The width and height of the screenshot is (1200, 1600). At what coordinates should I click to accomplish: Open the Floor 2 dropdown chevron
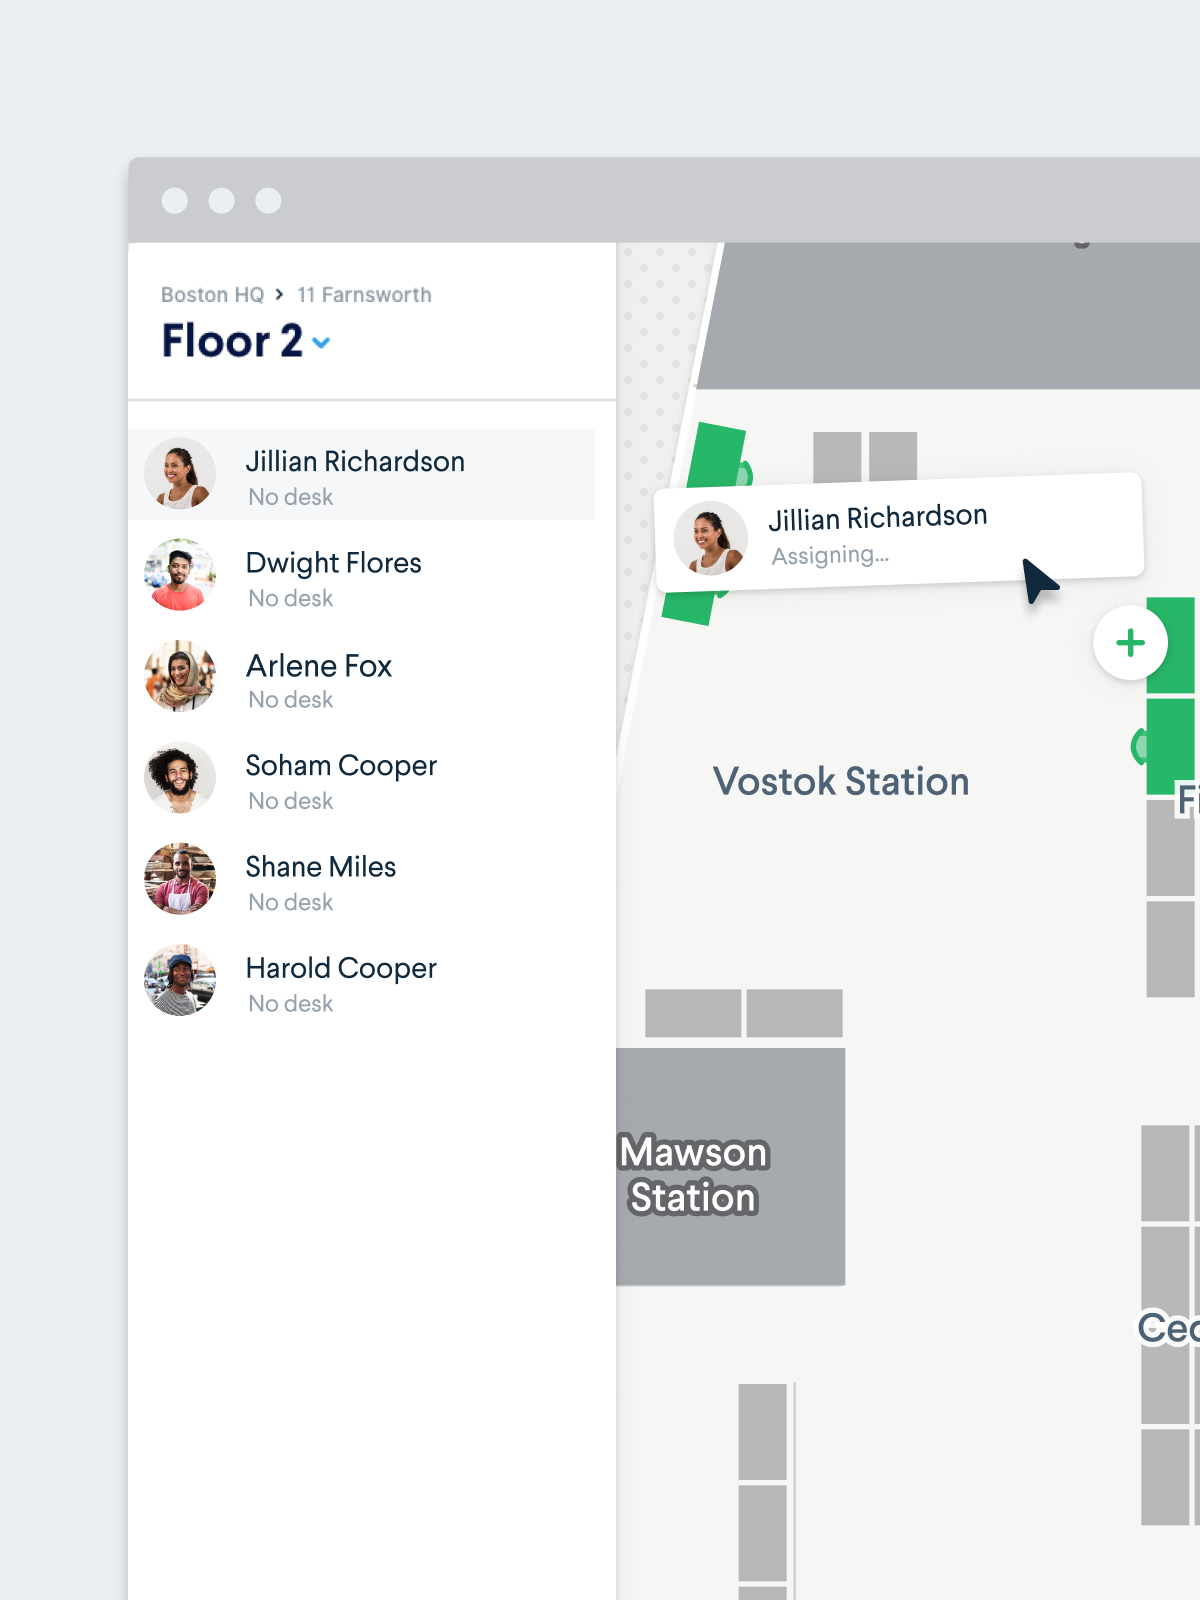point(321,343)
